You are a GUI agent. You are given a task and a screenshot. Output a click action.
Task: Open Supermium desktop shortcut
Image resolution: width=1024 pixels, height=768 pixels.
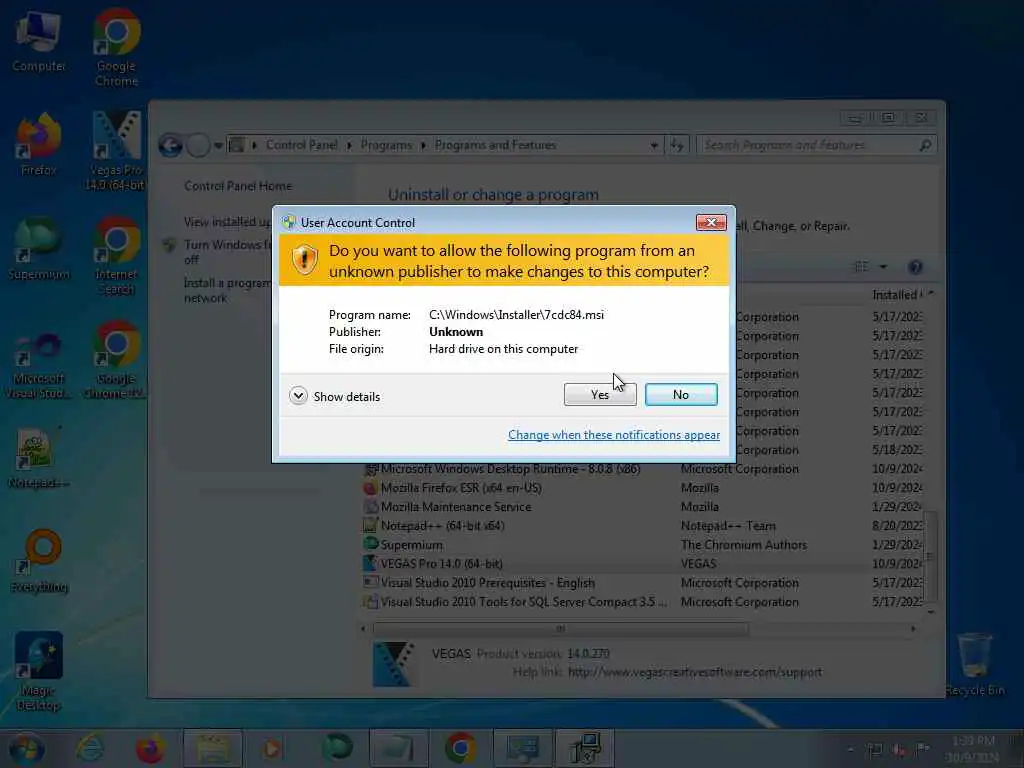click(x=39, y=249)
